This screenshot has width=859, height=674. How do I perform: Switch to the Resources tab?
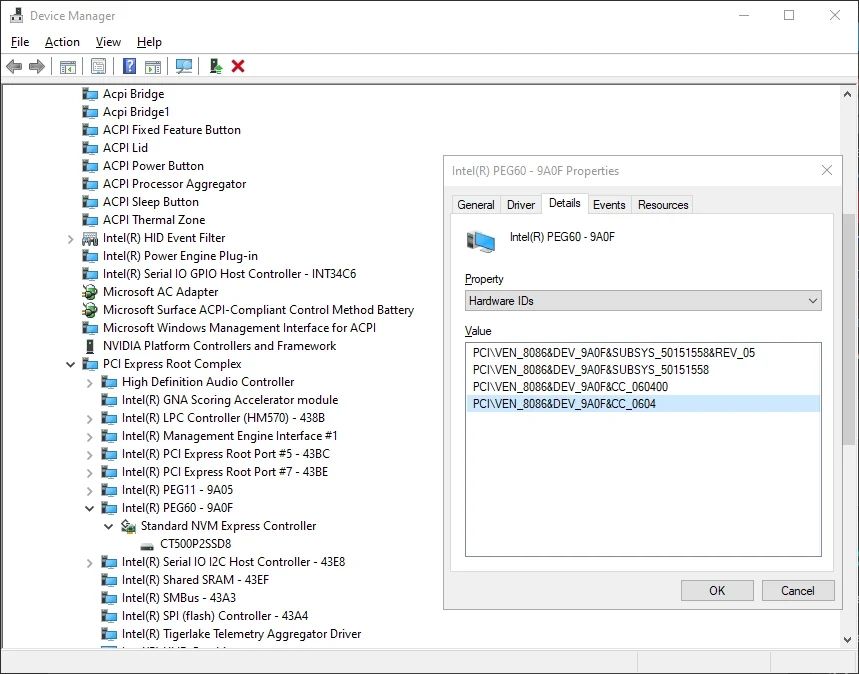pyautogui.click(x=663, y=205)
